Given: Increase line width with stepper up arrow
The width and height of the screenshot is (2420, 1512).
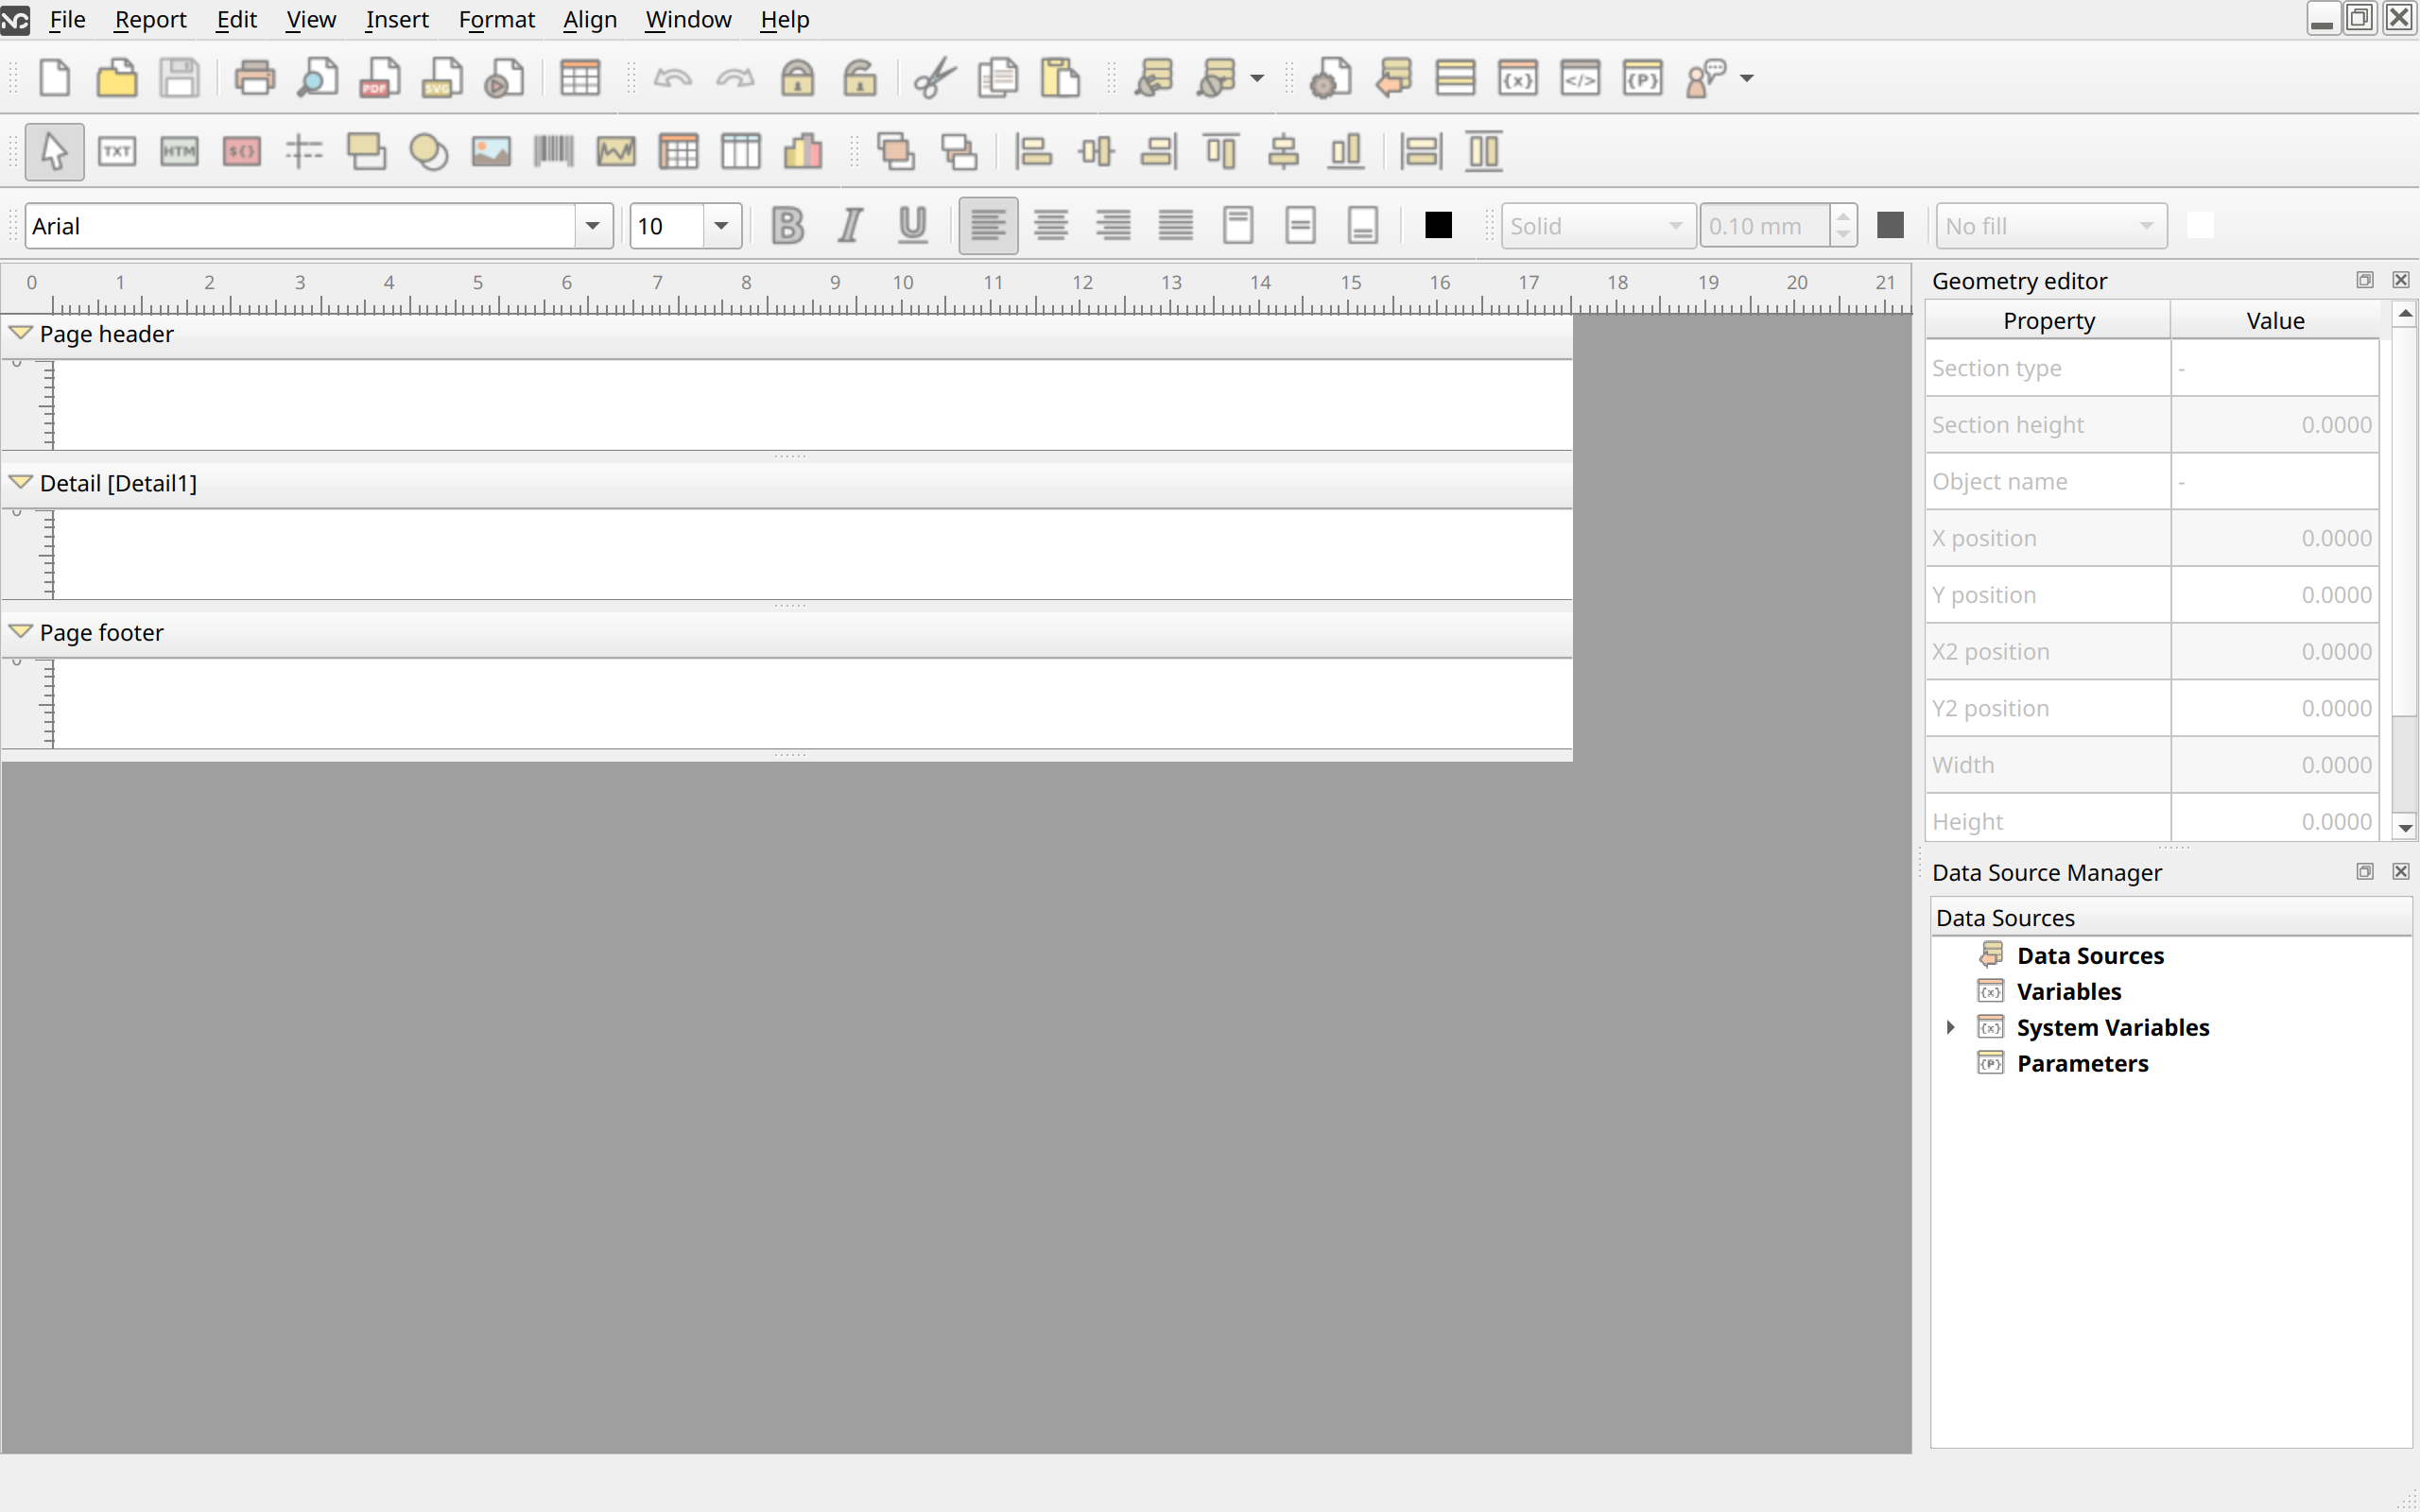Looking at the screenshot, I should click(1843, 215).
